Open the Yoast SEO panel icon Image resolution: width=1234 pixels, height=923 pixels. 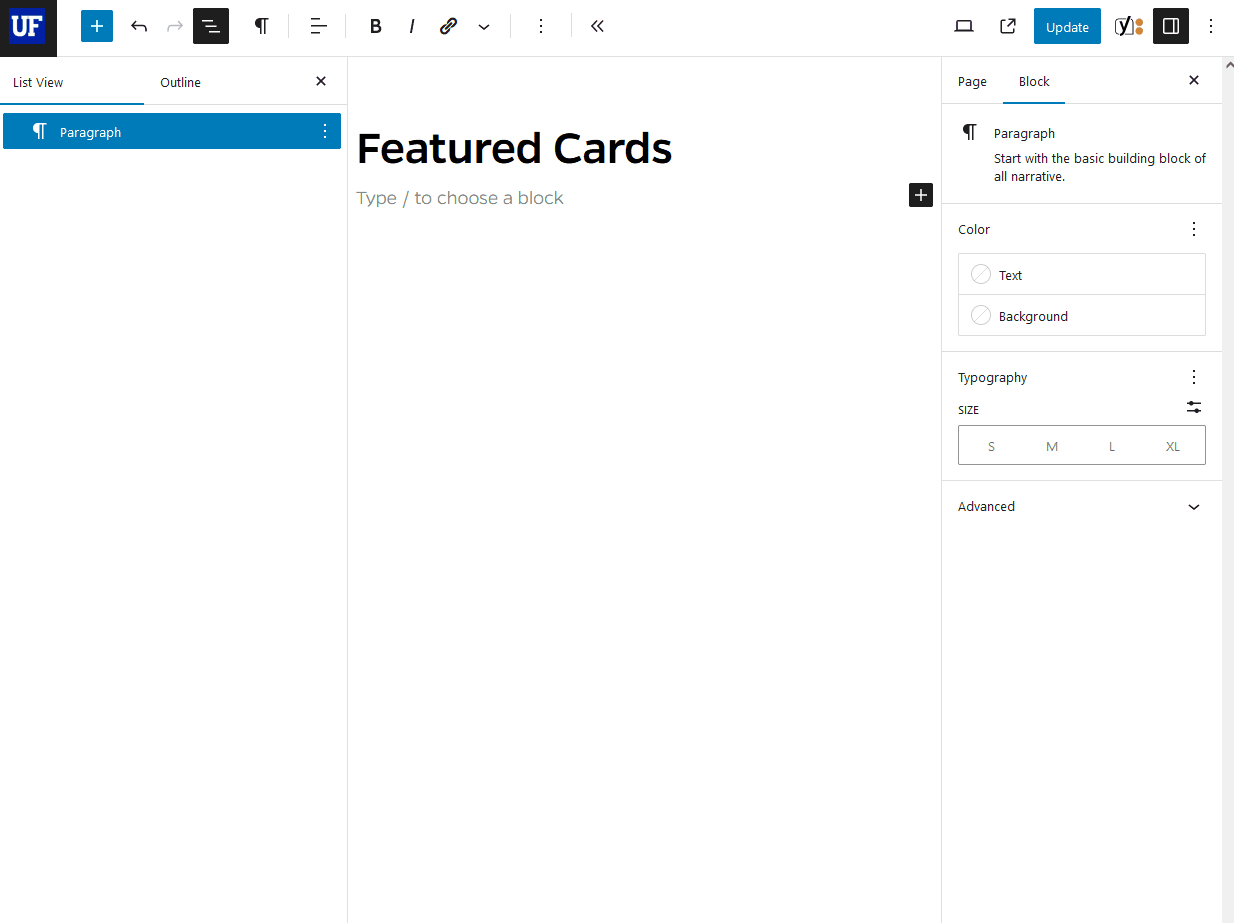(x=1128, y=27)
